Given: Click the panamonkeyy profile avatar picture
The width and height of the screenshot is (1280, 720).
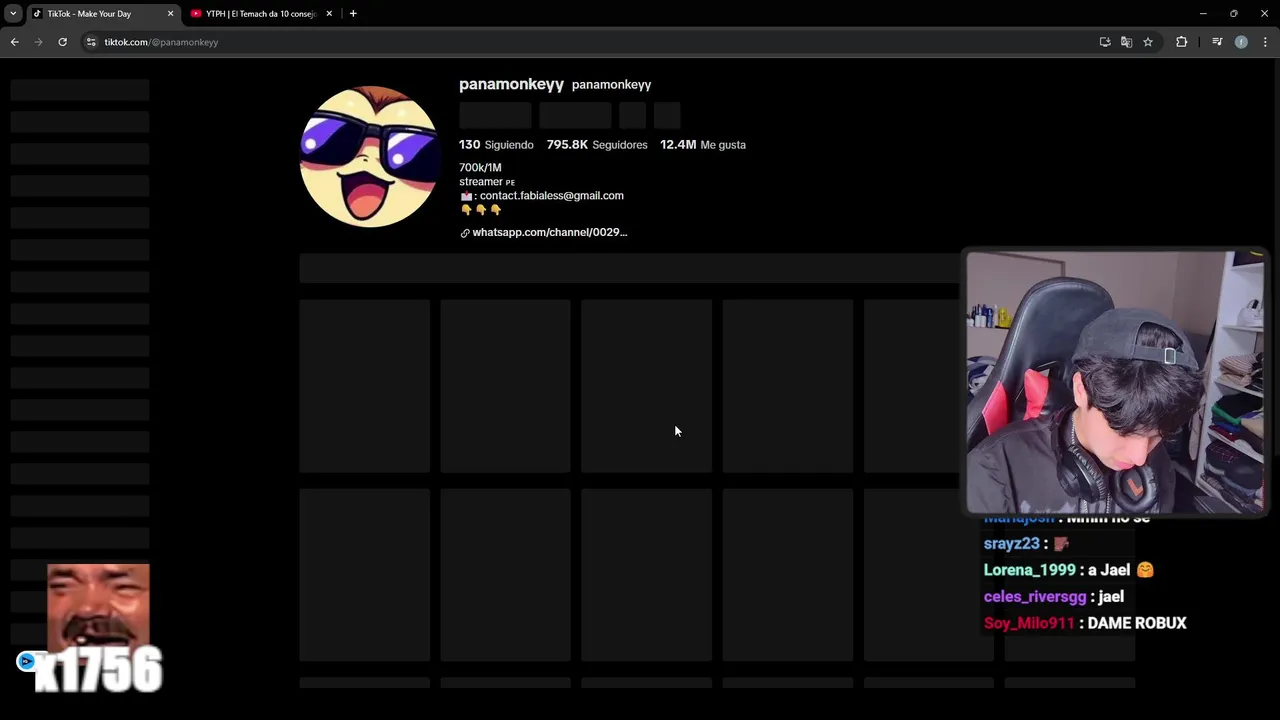Looking at the screenshot, I should [x=369, y=156].
